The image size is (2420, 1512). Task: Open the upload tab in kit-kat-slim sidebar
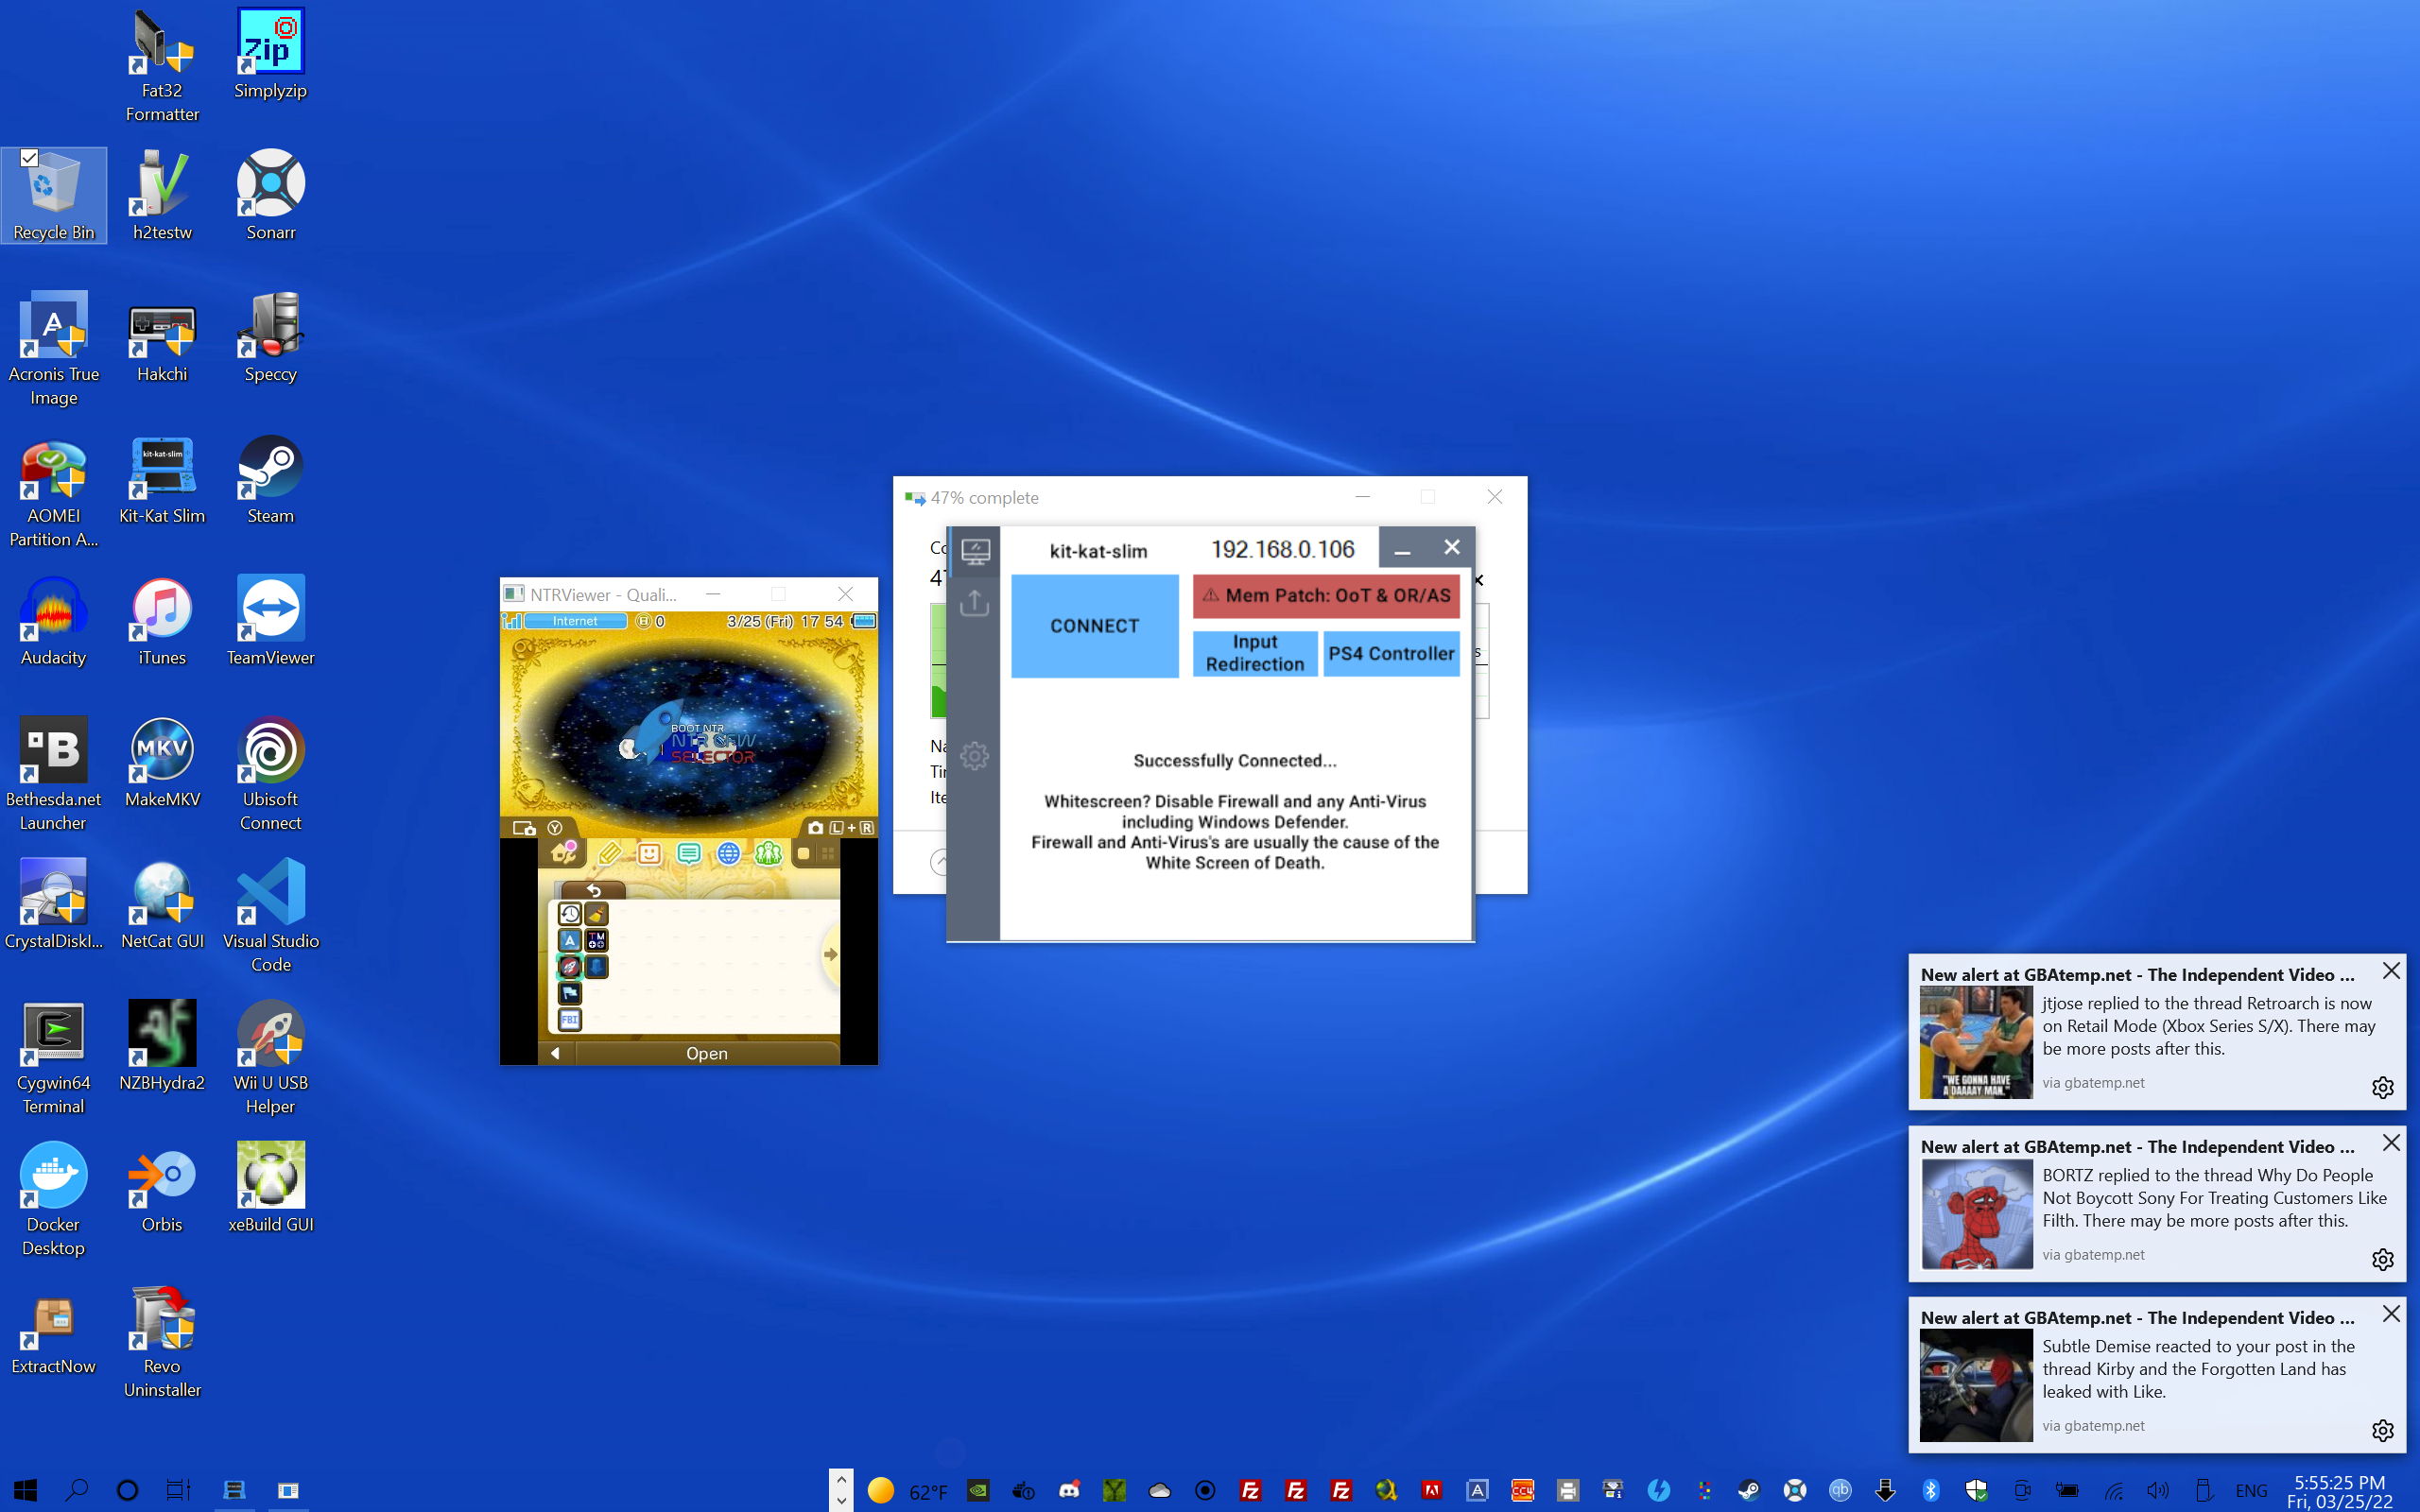point(975,602)
